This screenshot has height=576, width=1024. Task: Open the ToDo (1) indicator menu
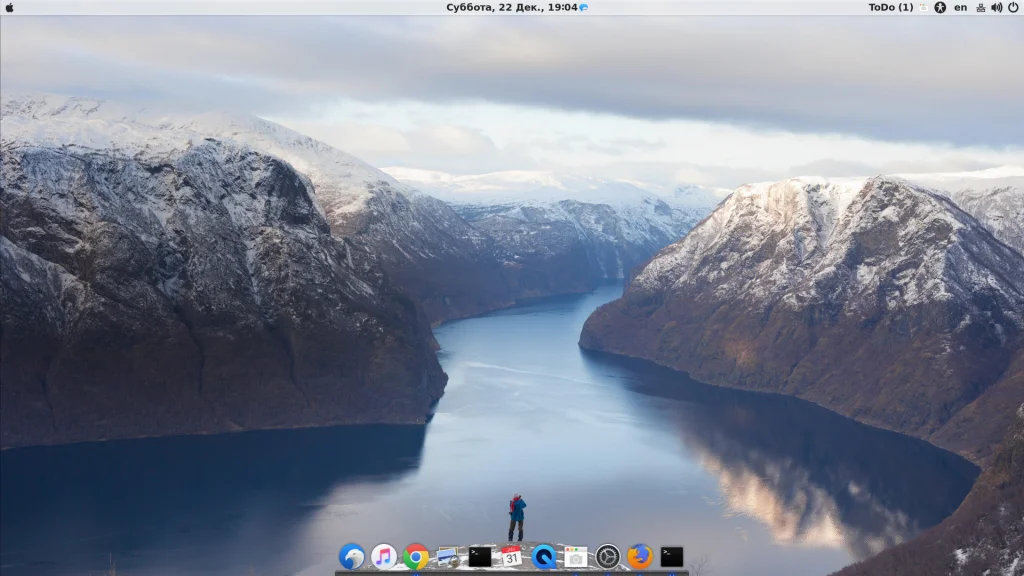point(890,7)
